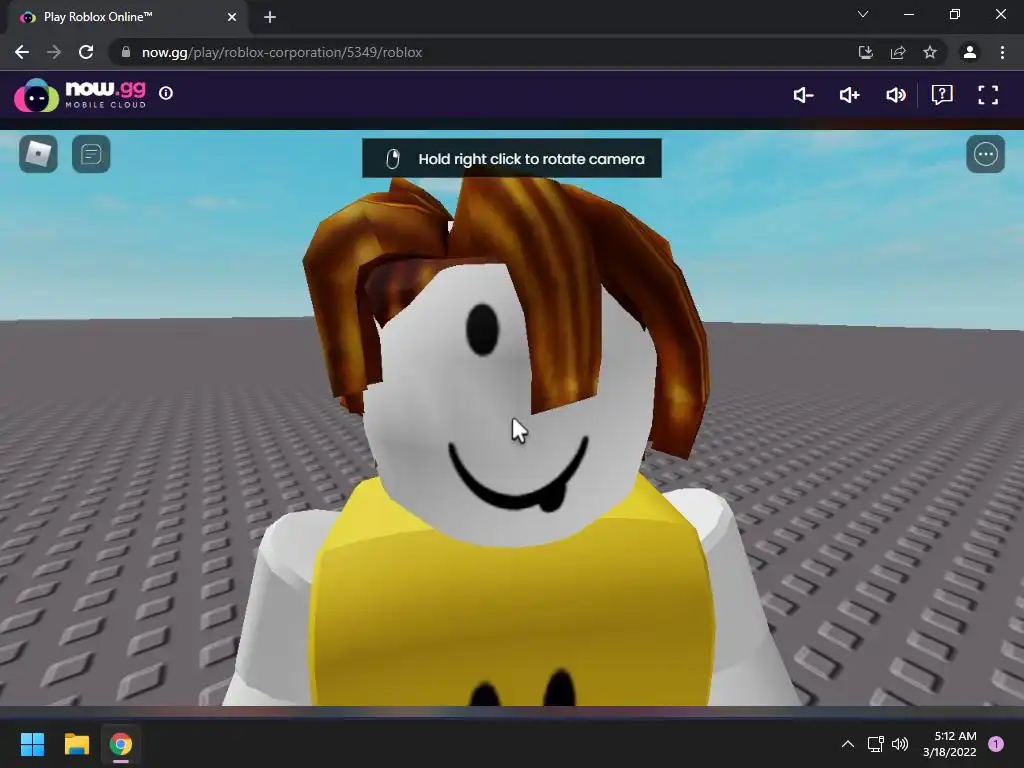Screen dimensions: 1024x768
Task: Open a new browser tab
Action: 270,18
